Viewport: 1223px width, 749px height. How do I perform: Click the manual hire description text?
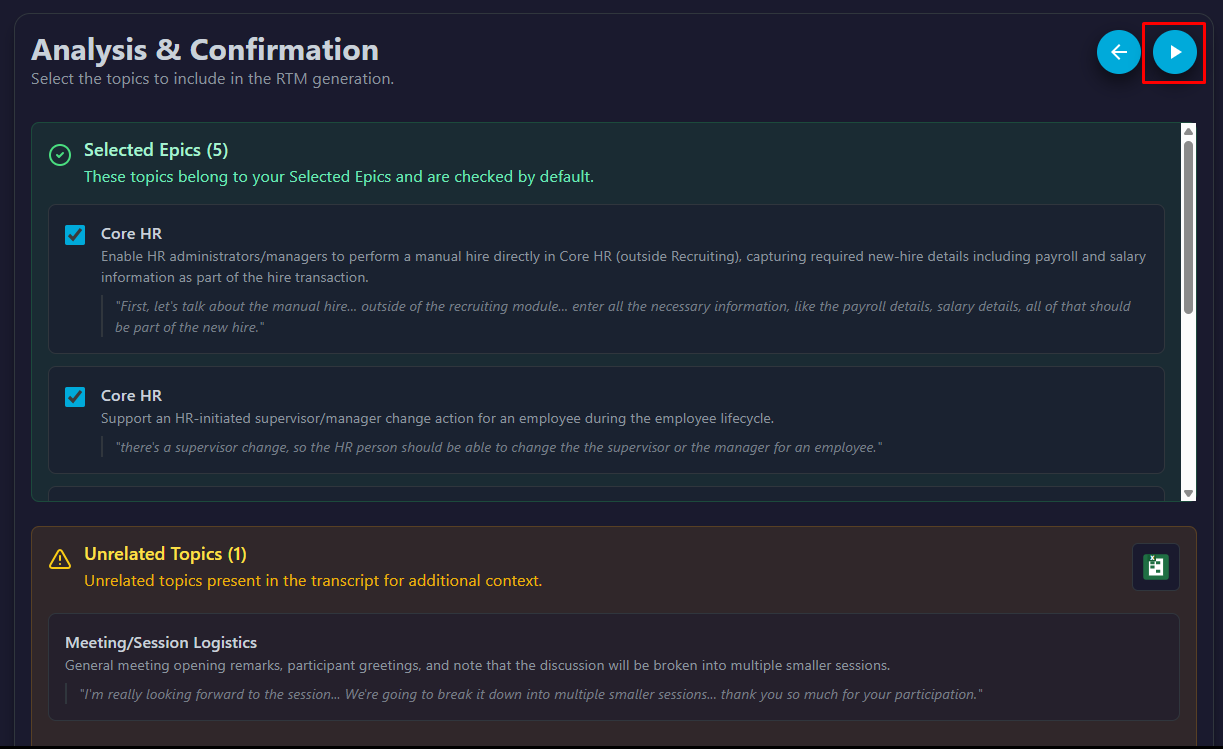pos(623,267)
